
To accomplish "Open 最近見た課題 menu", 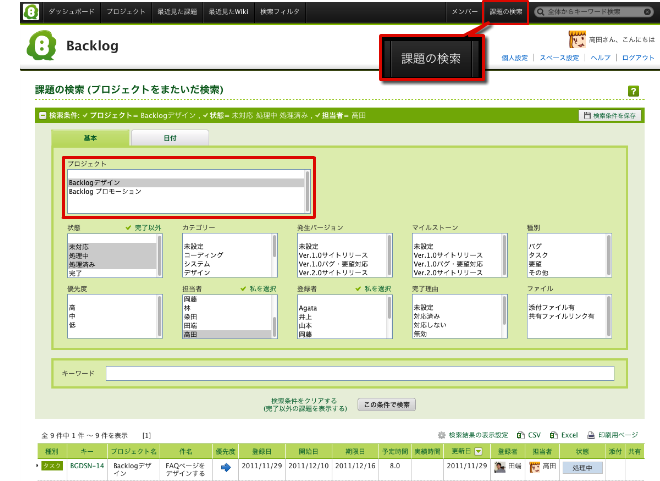I will 177,12.
